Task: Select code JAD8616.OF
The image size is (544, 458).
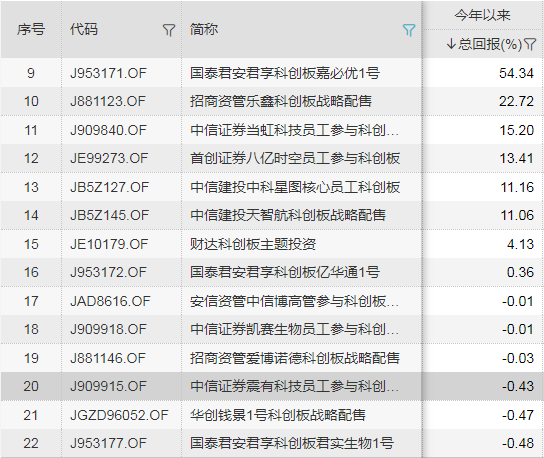Action: click(x=110, y=301)
